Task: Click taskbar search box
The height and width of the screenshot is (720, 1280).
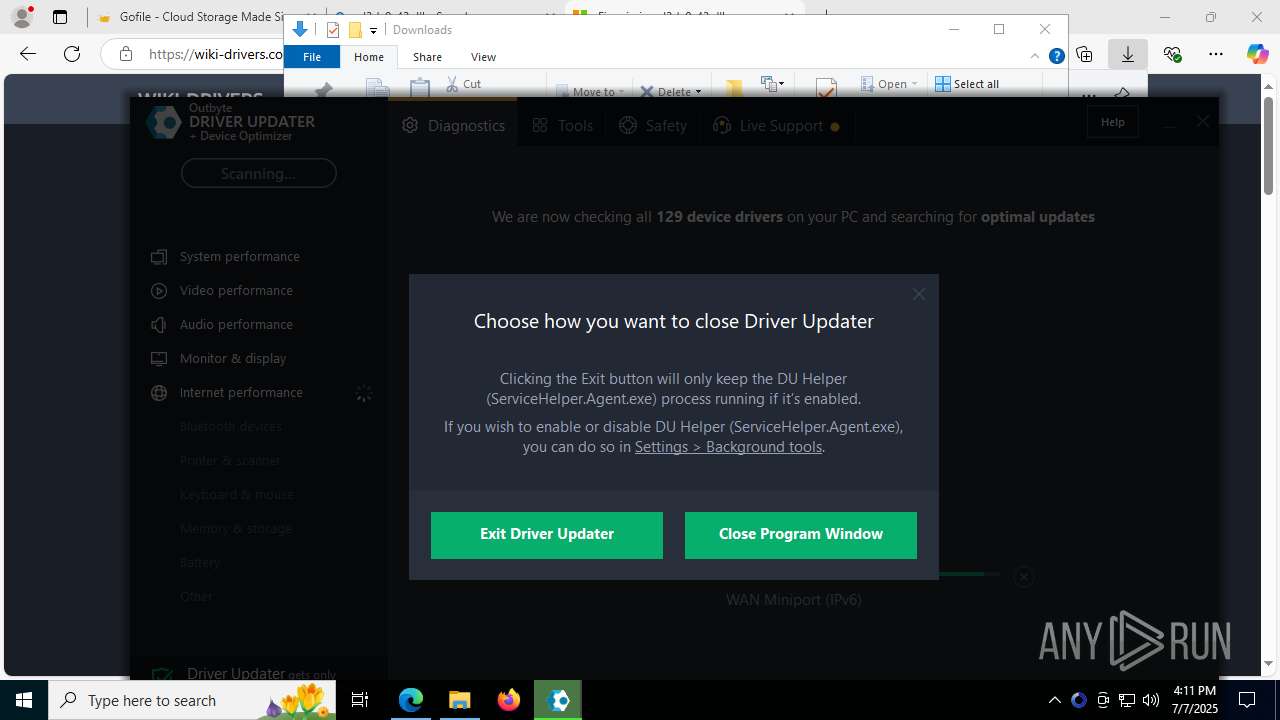Action: tap(192, 700)
